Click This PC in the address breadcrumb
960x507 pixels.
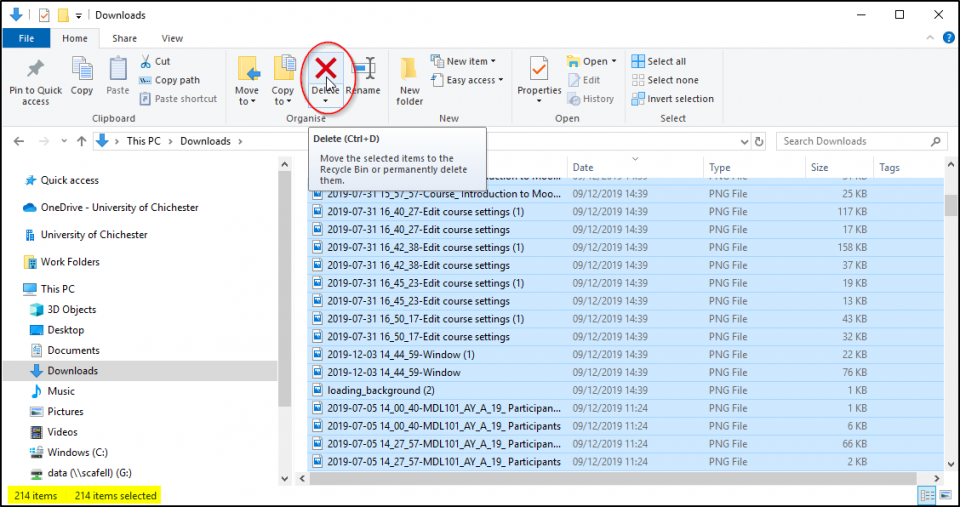[x=143, y=141]
